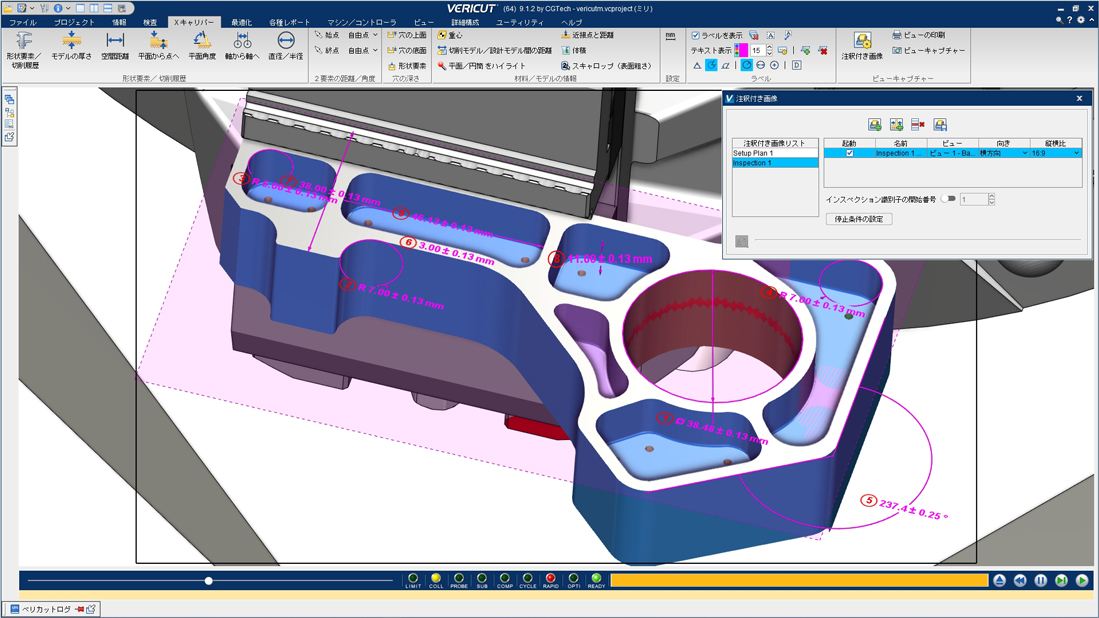Click the rewind simulation button
The width and height of the screenshot is (1099, 618).
coord(1020,580)
